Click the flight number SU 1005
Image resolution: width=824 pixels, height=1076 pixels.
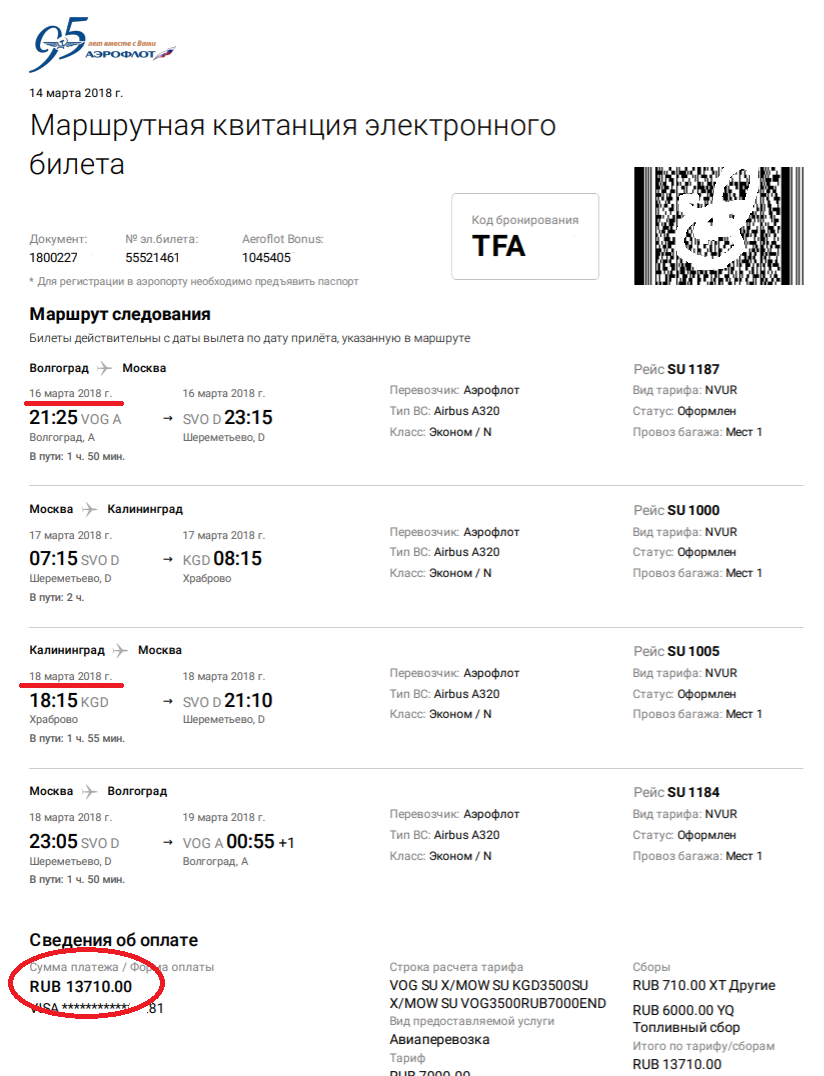[x=693, y=651]
